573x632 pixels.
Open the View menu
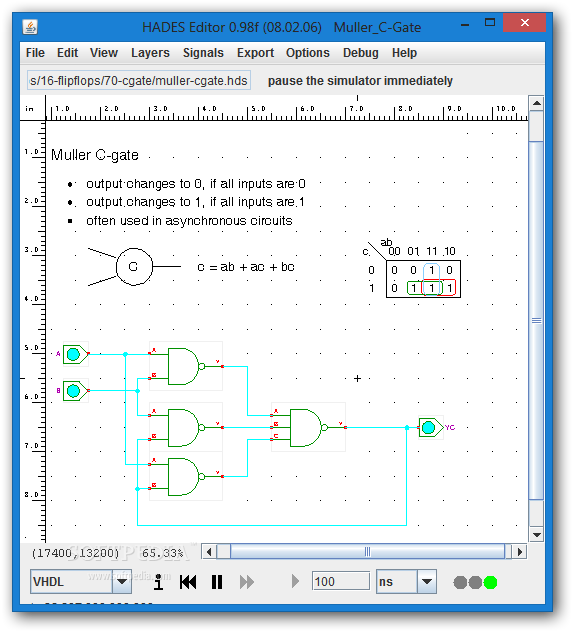104,53
